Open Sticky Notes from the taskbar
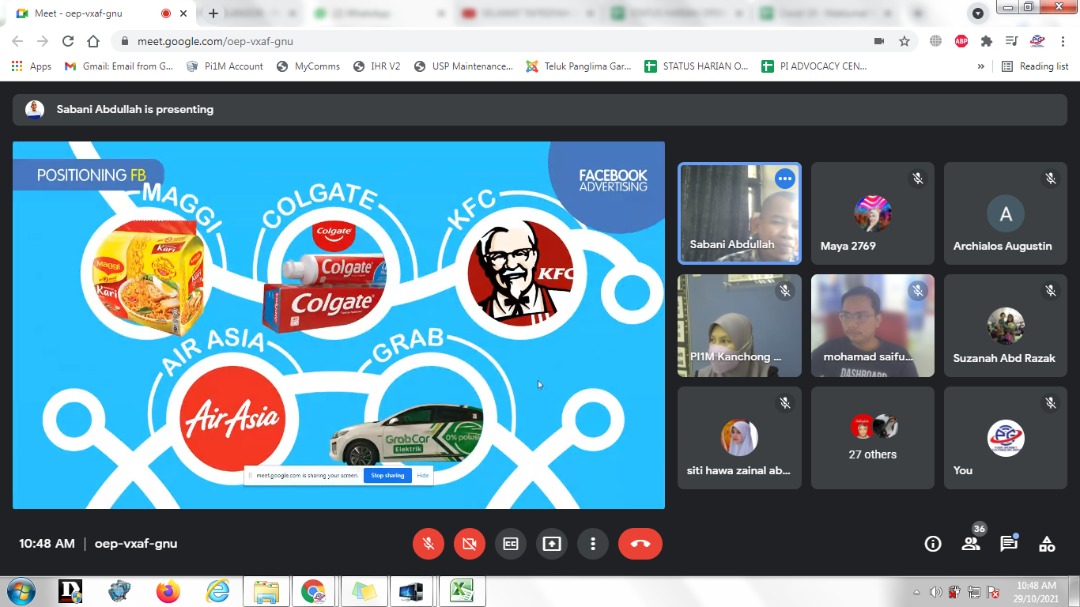 coord(364,592)
